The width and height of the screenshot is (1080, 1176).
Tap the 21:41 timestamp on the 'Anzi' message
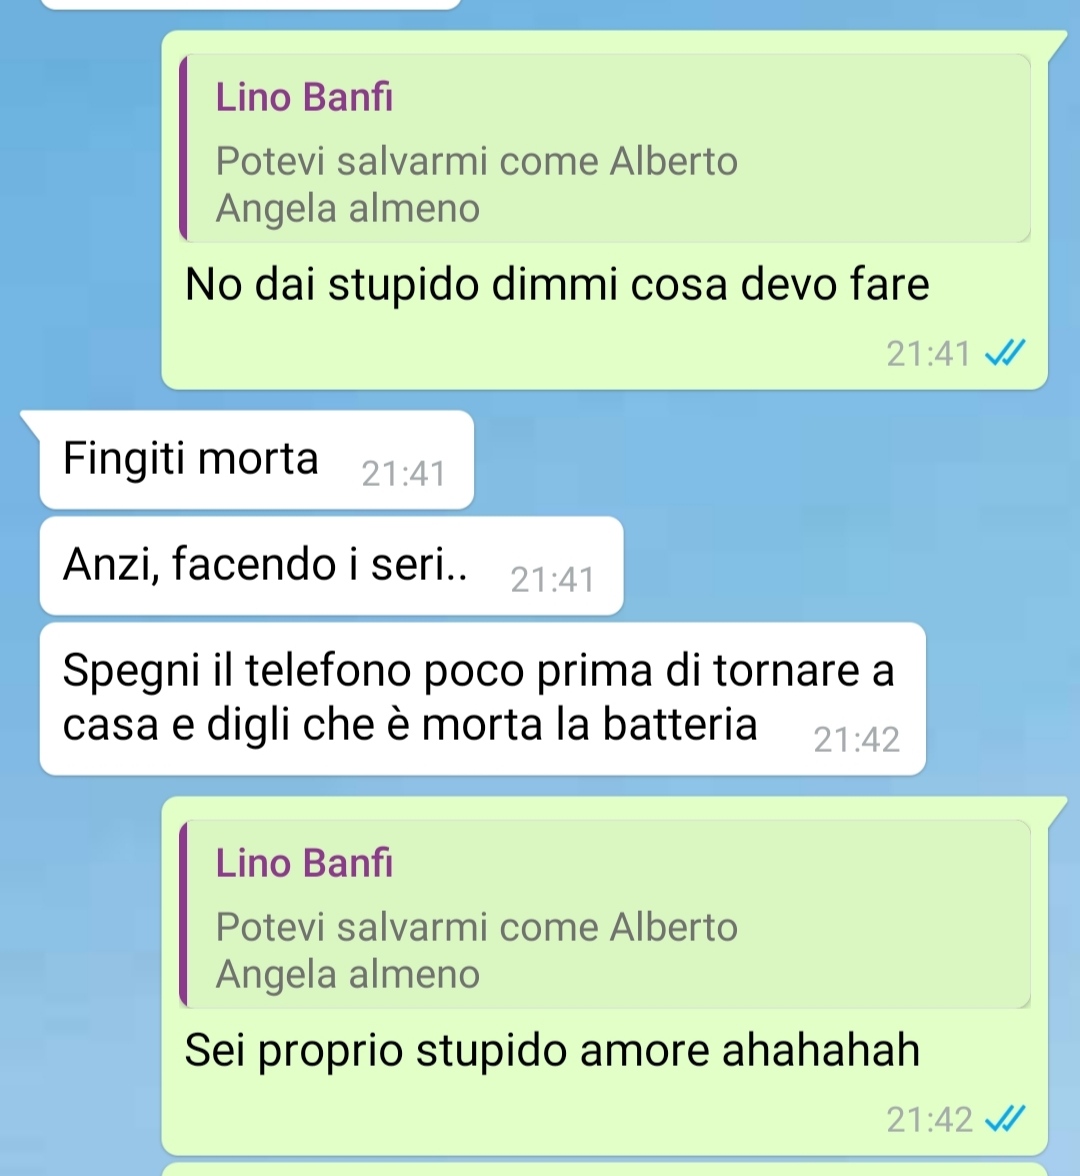coord(553,580)
